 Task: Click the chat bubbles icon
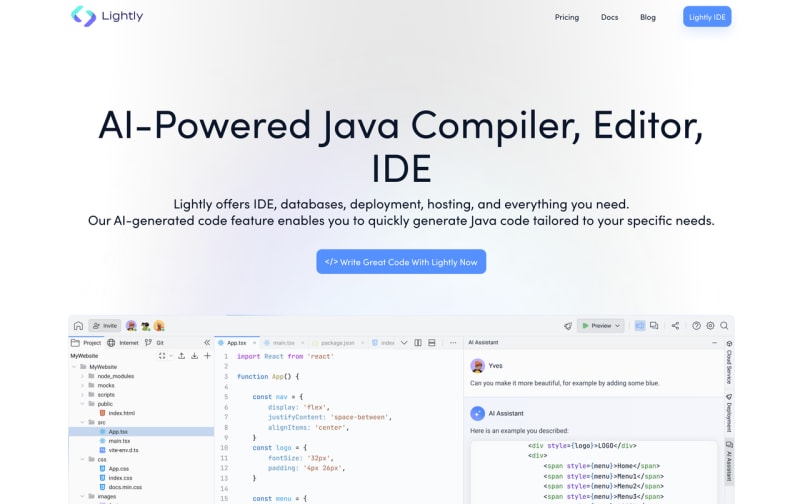point(654,325)
